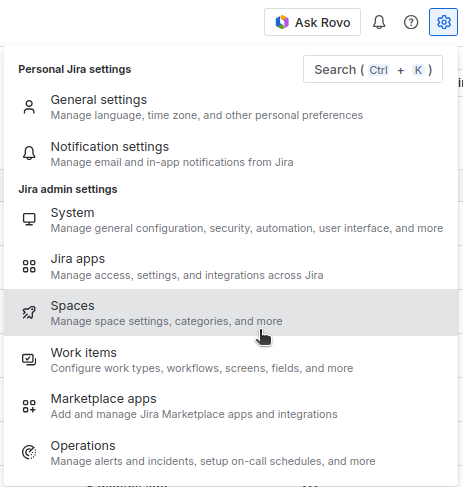The width and height of the screenshot is (463, 487).
Task: Click the settings gear icon
Action: click(x=443, y=22)
